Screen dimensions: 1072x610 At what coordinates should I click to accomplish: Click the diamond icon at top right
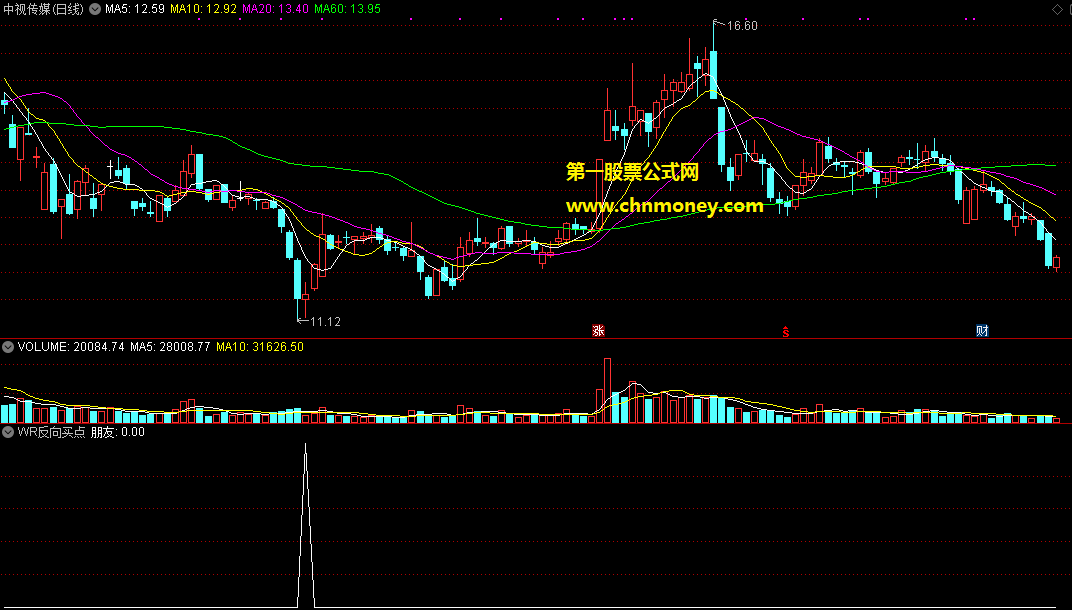point(1056,8)
